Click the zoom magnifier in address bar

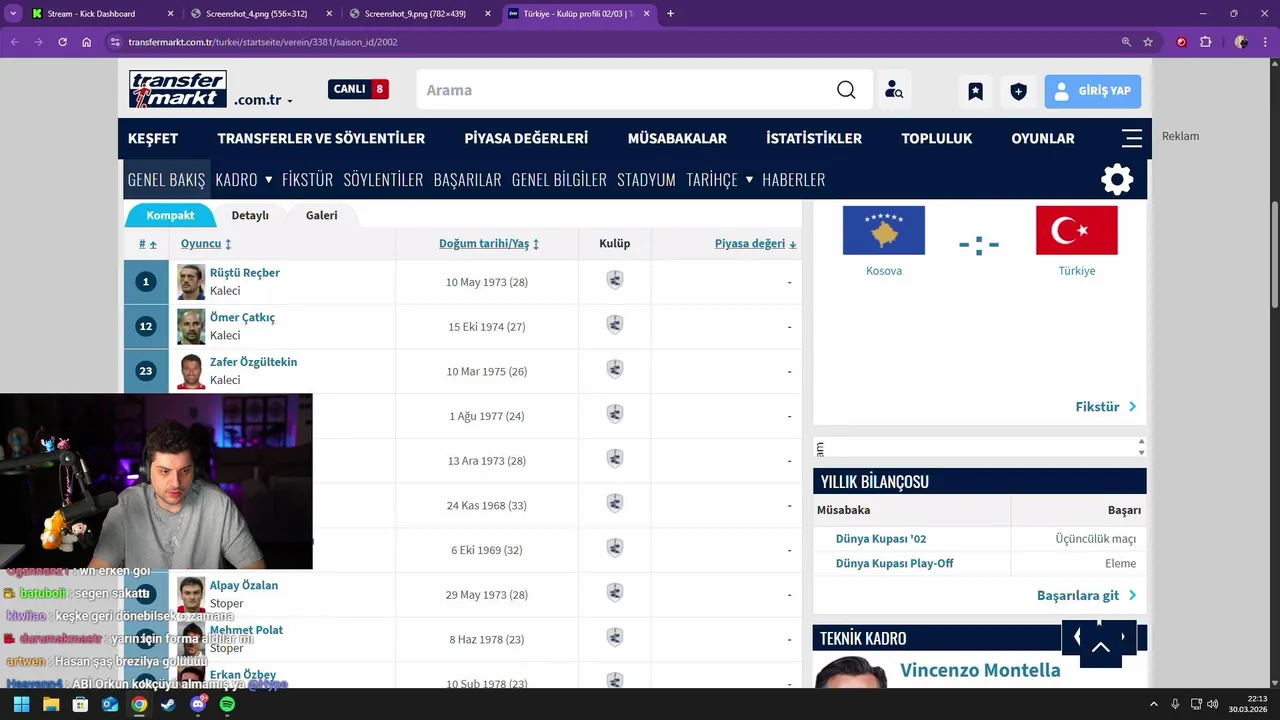pos(1126,42)
